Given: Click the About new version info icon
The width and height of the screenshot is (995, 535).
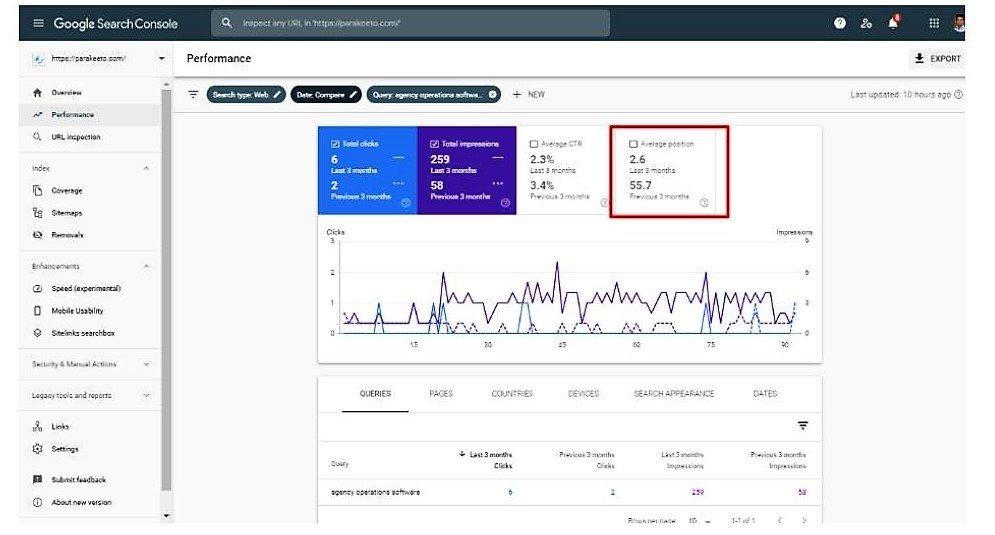Looking at the screenshot, I should pos(37,502).
